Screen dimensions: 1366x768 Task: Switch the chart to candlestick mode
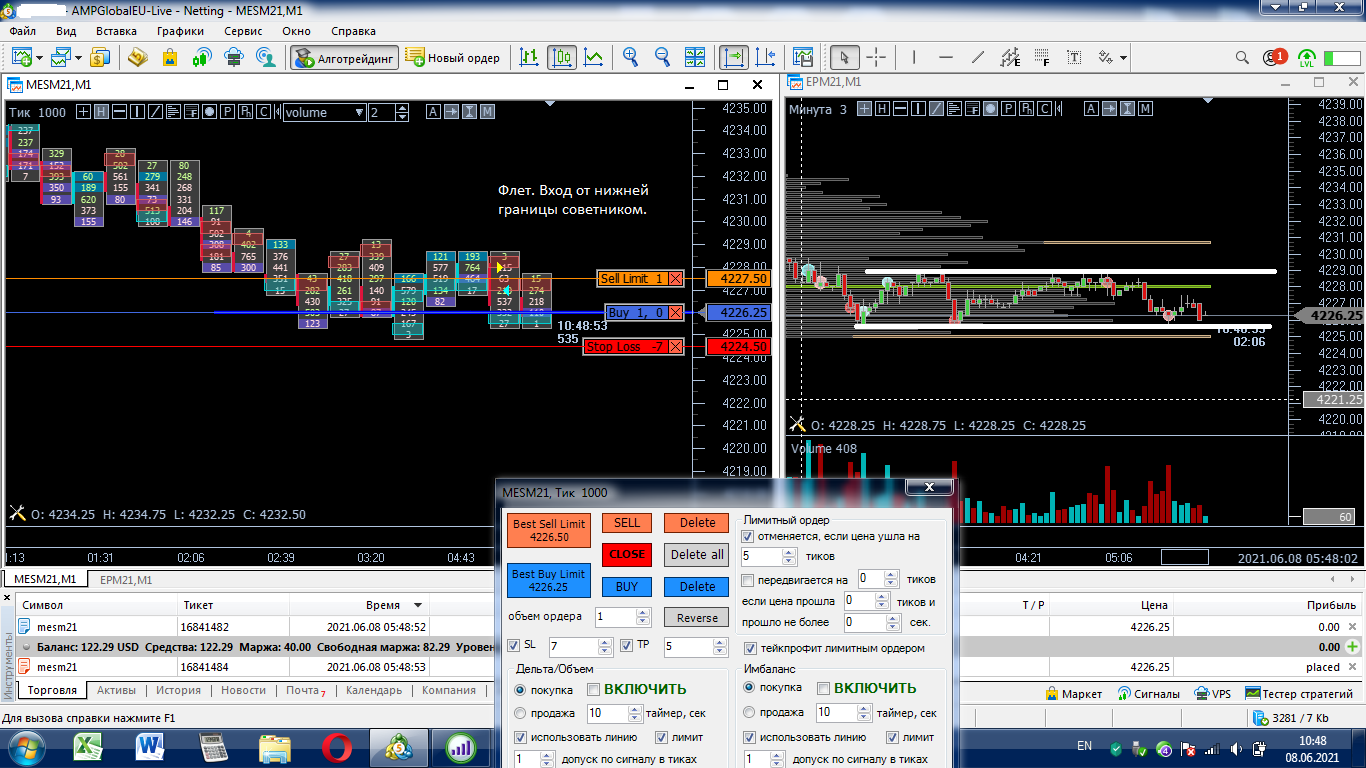(x=561, y=57)
